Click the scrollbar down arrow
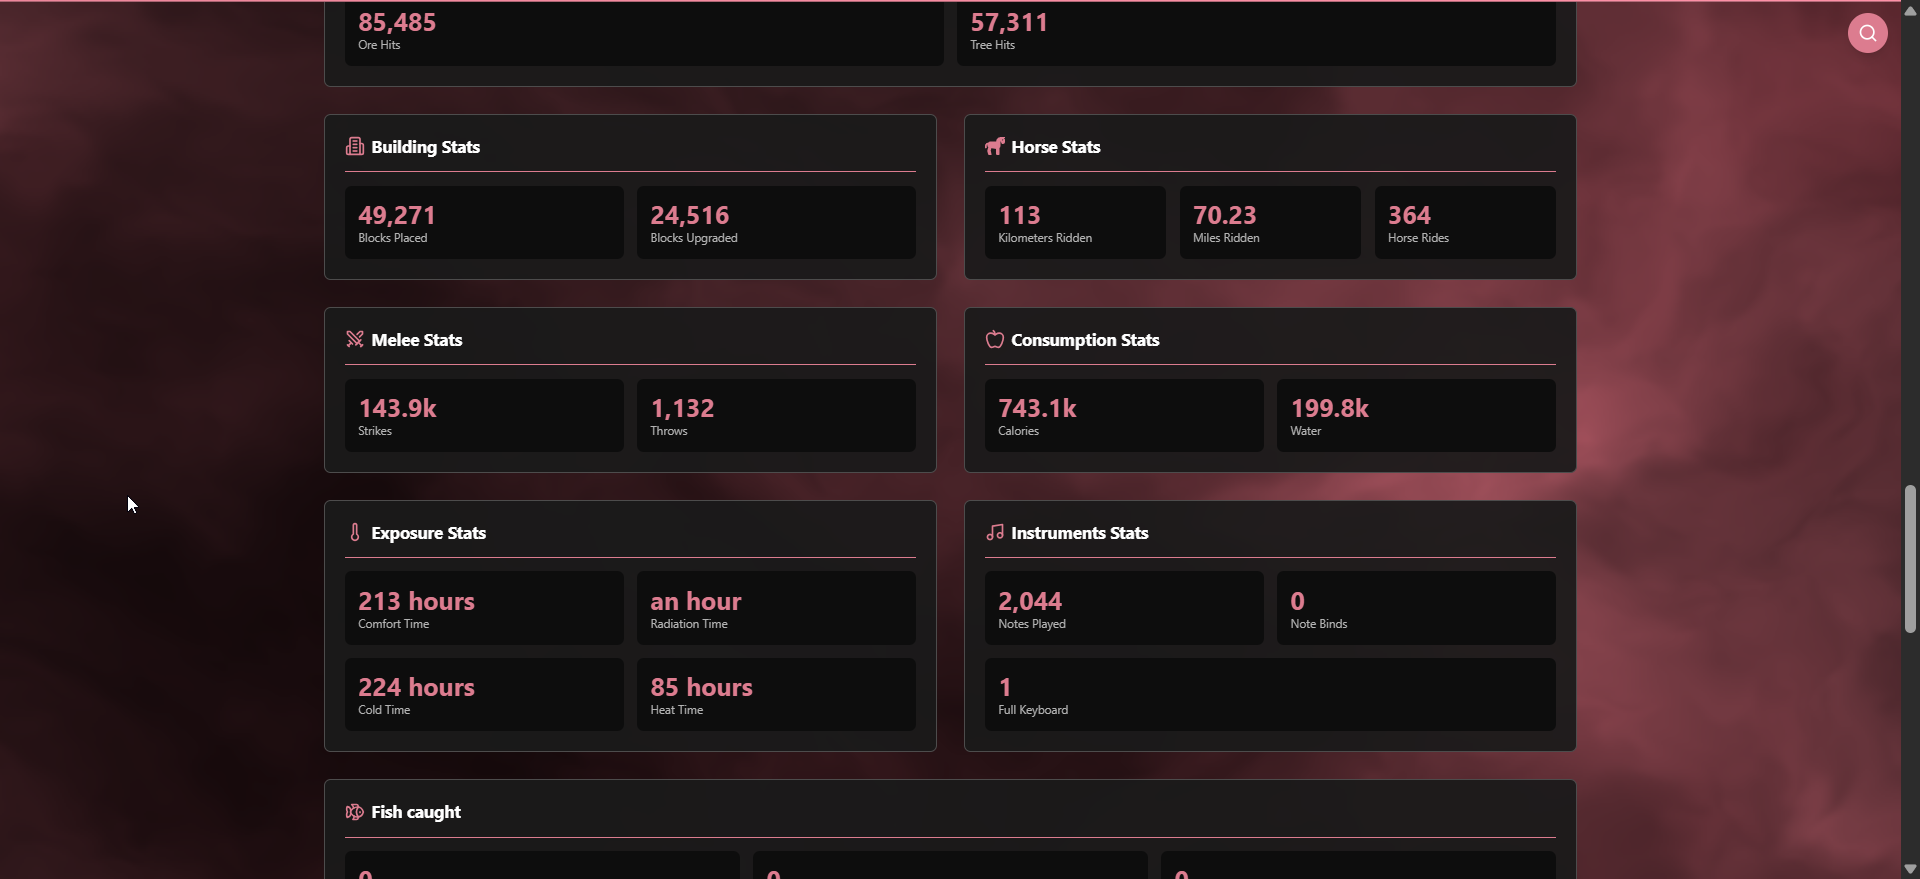 [1910, 869]
